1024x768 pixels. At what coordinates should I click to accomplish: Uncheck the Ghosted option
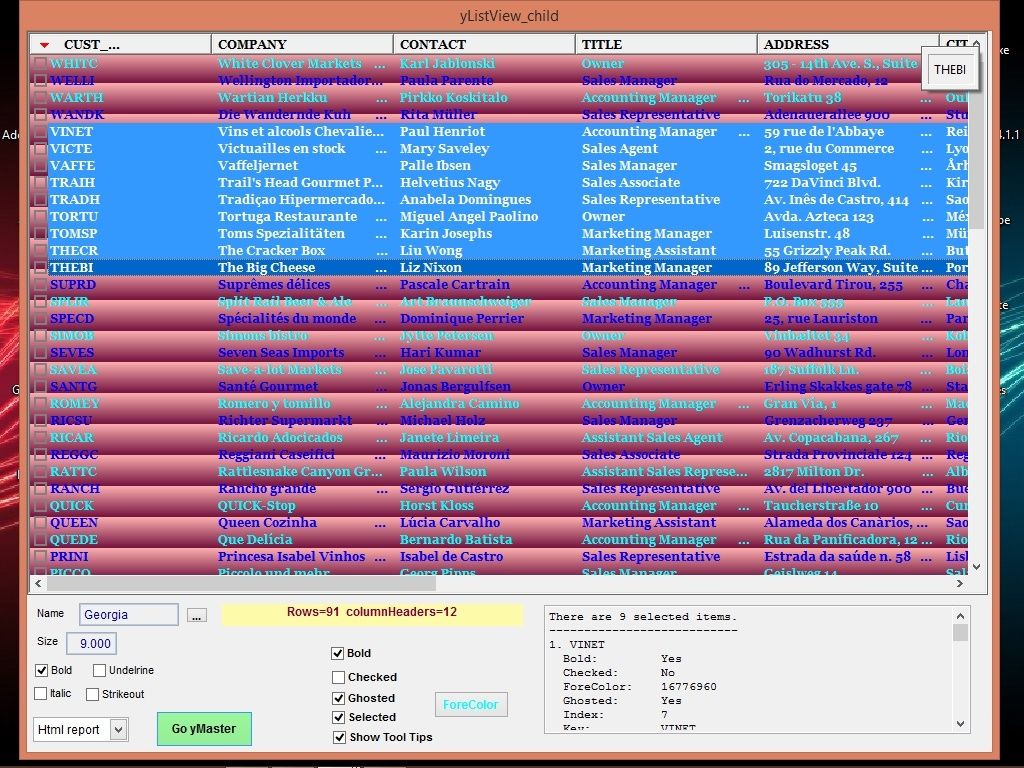(339, 697)
